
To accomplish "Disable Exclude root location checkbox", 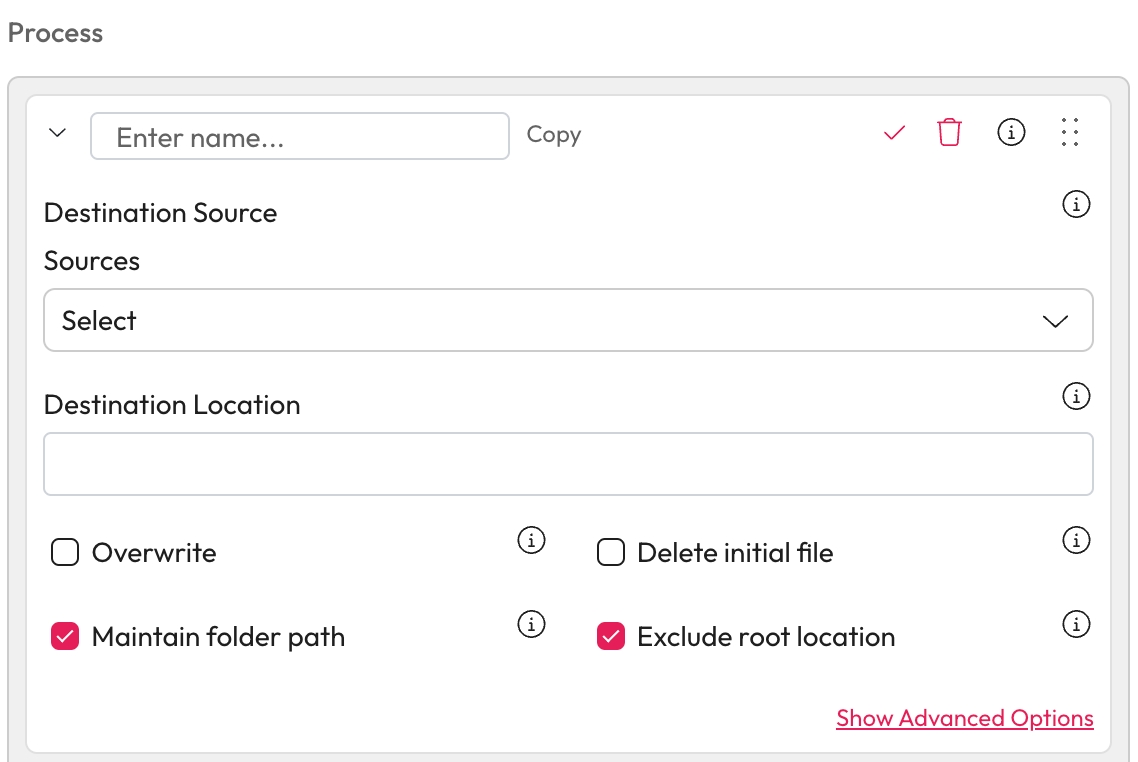I will pos(610,637).
